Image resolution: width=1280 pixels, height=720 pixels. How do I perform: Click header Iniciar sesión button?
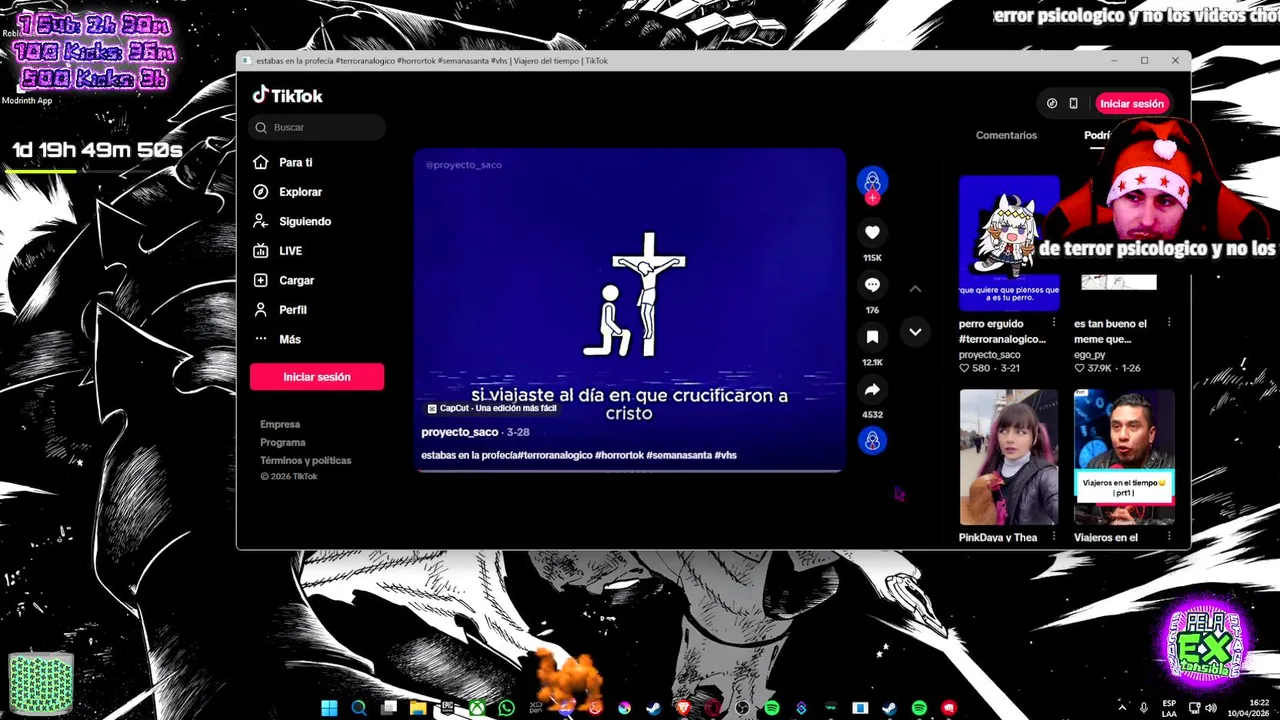click(x=1132, y=103)
